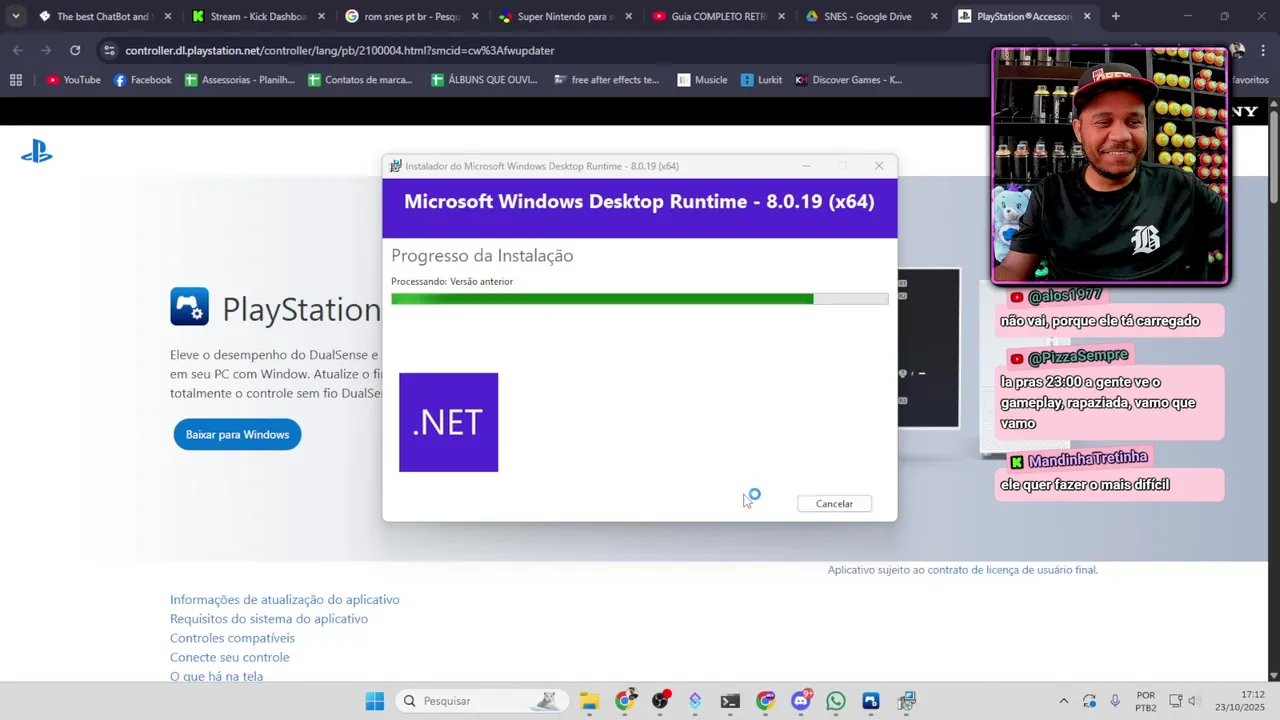Screen dimensions: 1280x720
Task: Click the PlayStation logo on the page
Action: [37, 152]
